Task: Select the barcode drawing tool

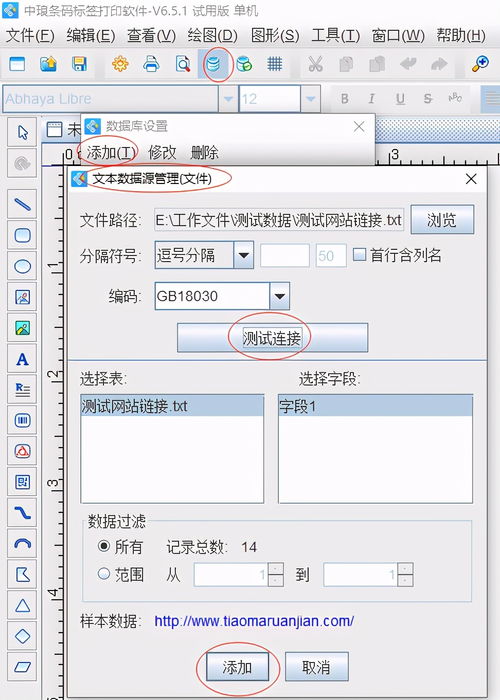Action: pyautogui.click(x=22, y=421)
